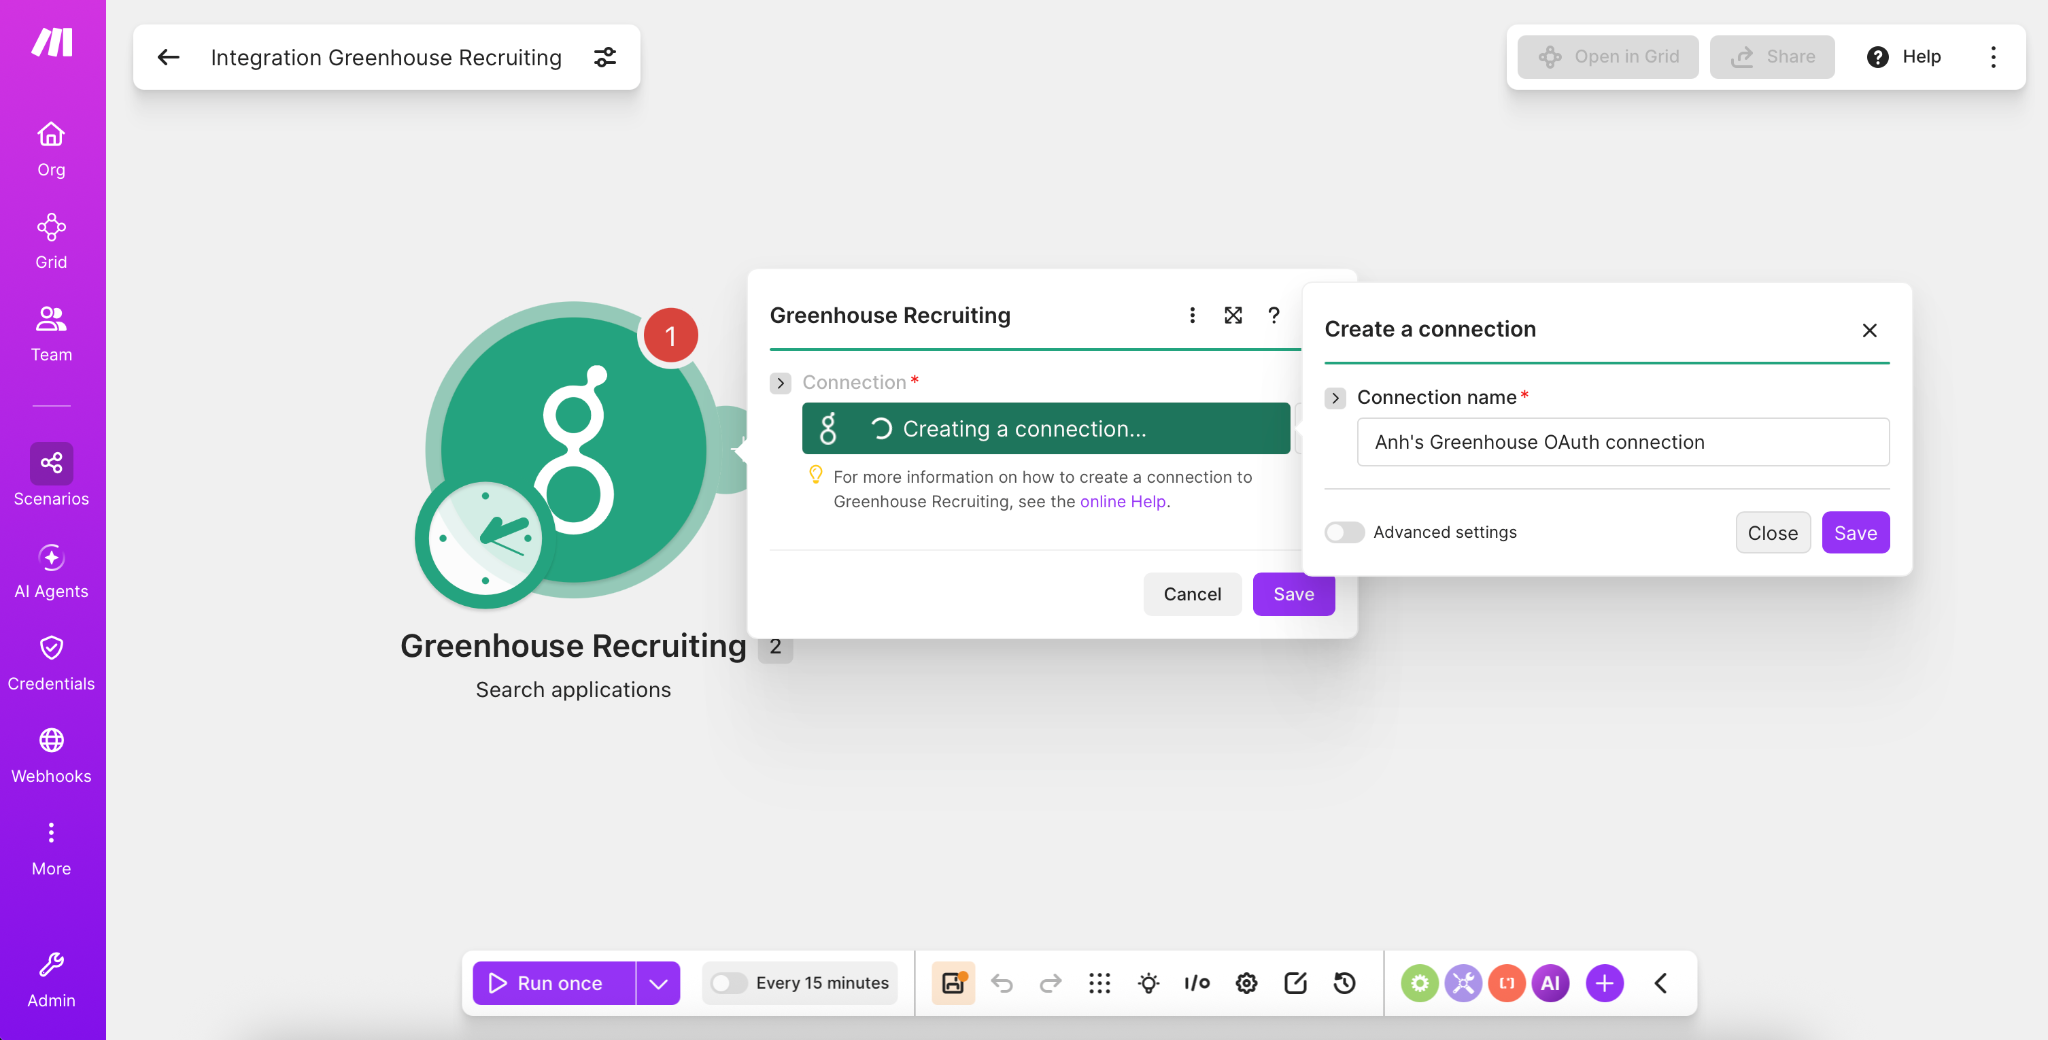Click the orange text parser icon
Screen dimensions: 2048x1040
[1507, 983]
